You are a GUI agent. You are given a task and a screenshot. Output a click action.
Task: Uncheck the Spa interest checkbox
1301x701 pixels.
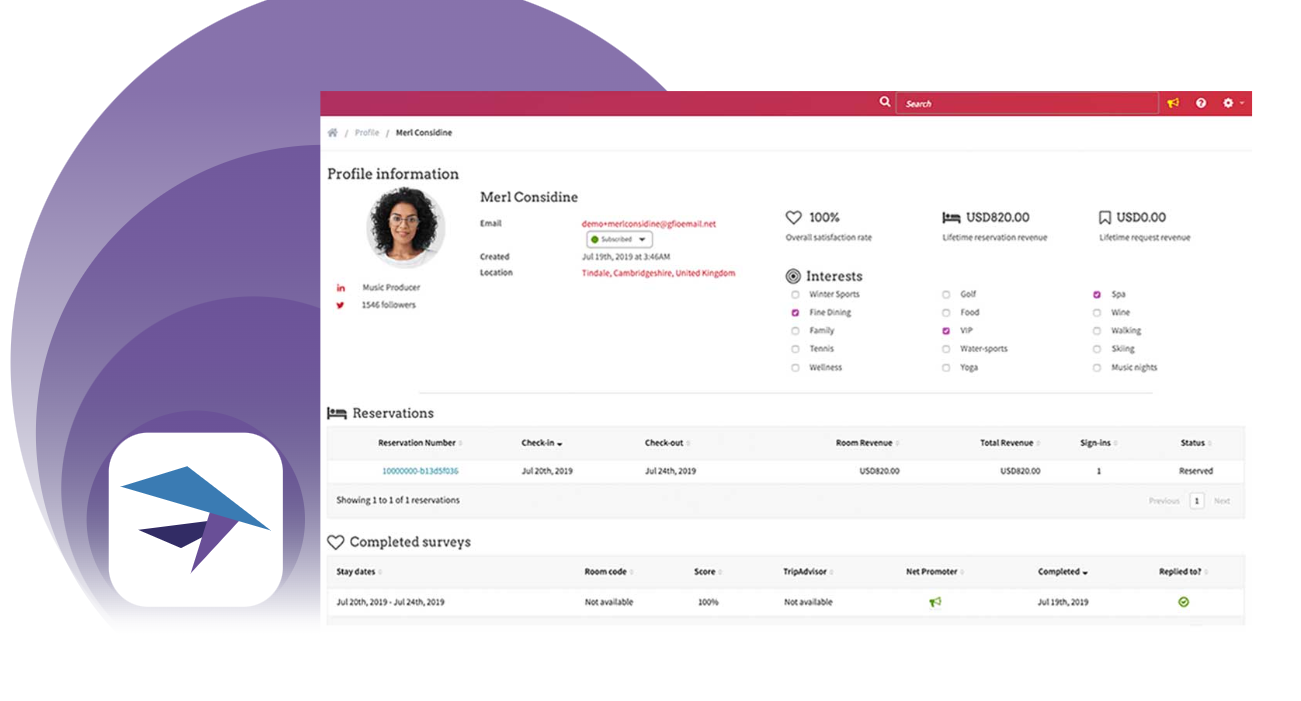pos(1097,295)
